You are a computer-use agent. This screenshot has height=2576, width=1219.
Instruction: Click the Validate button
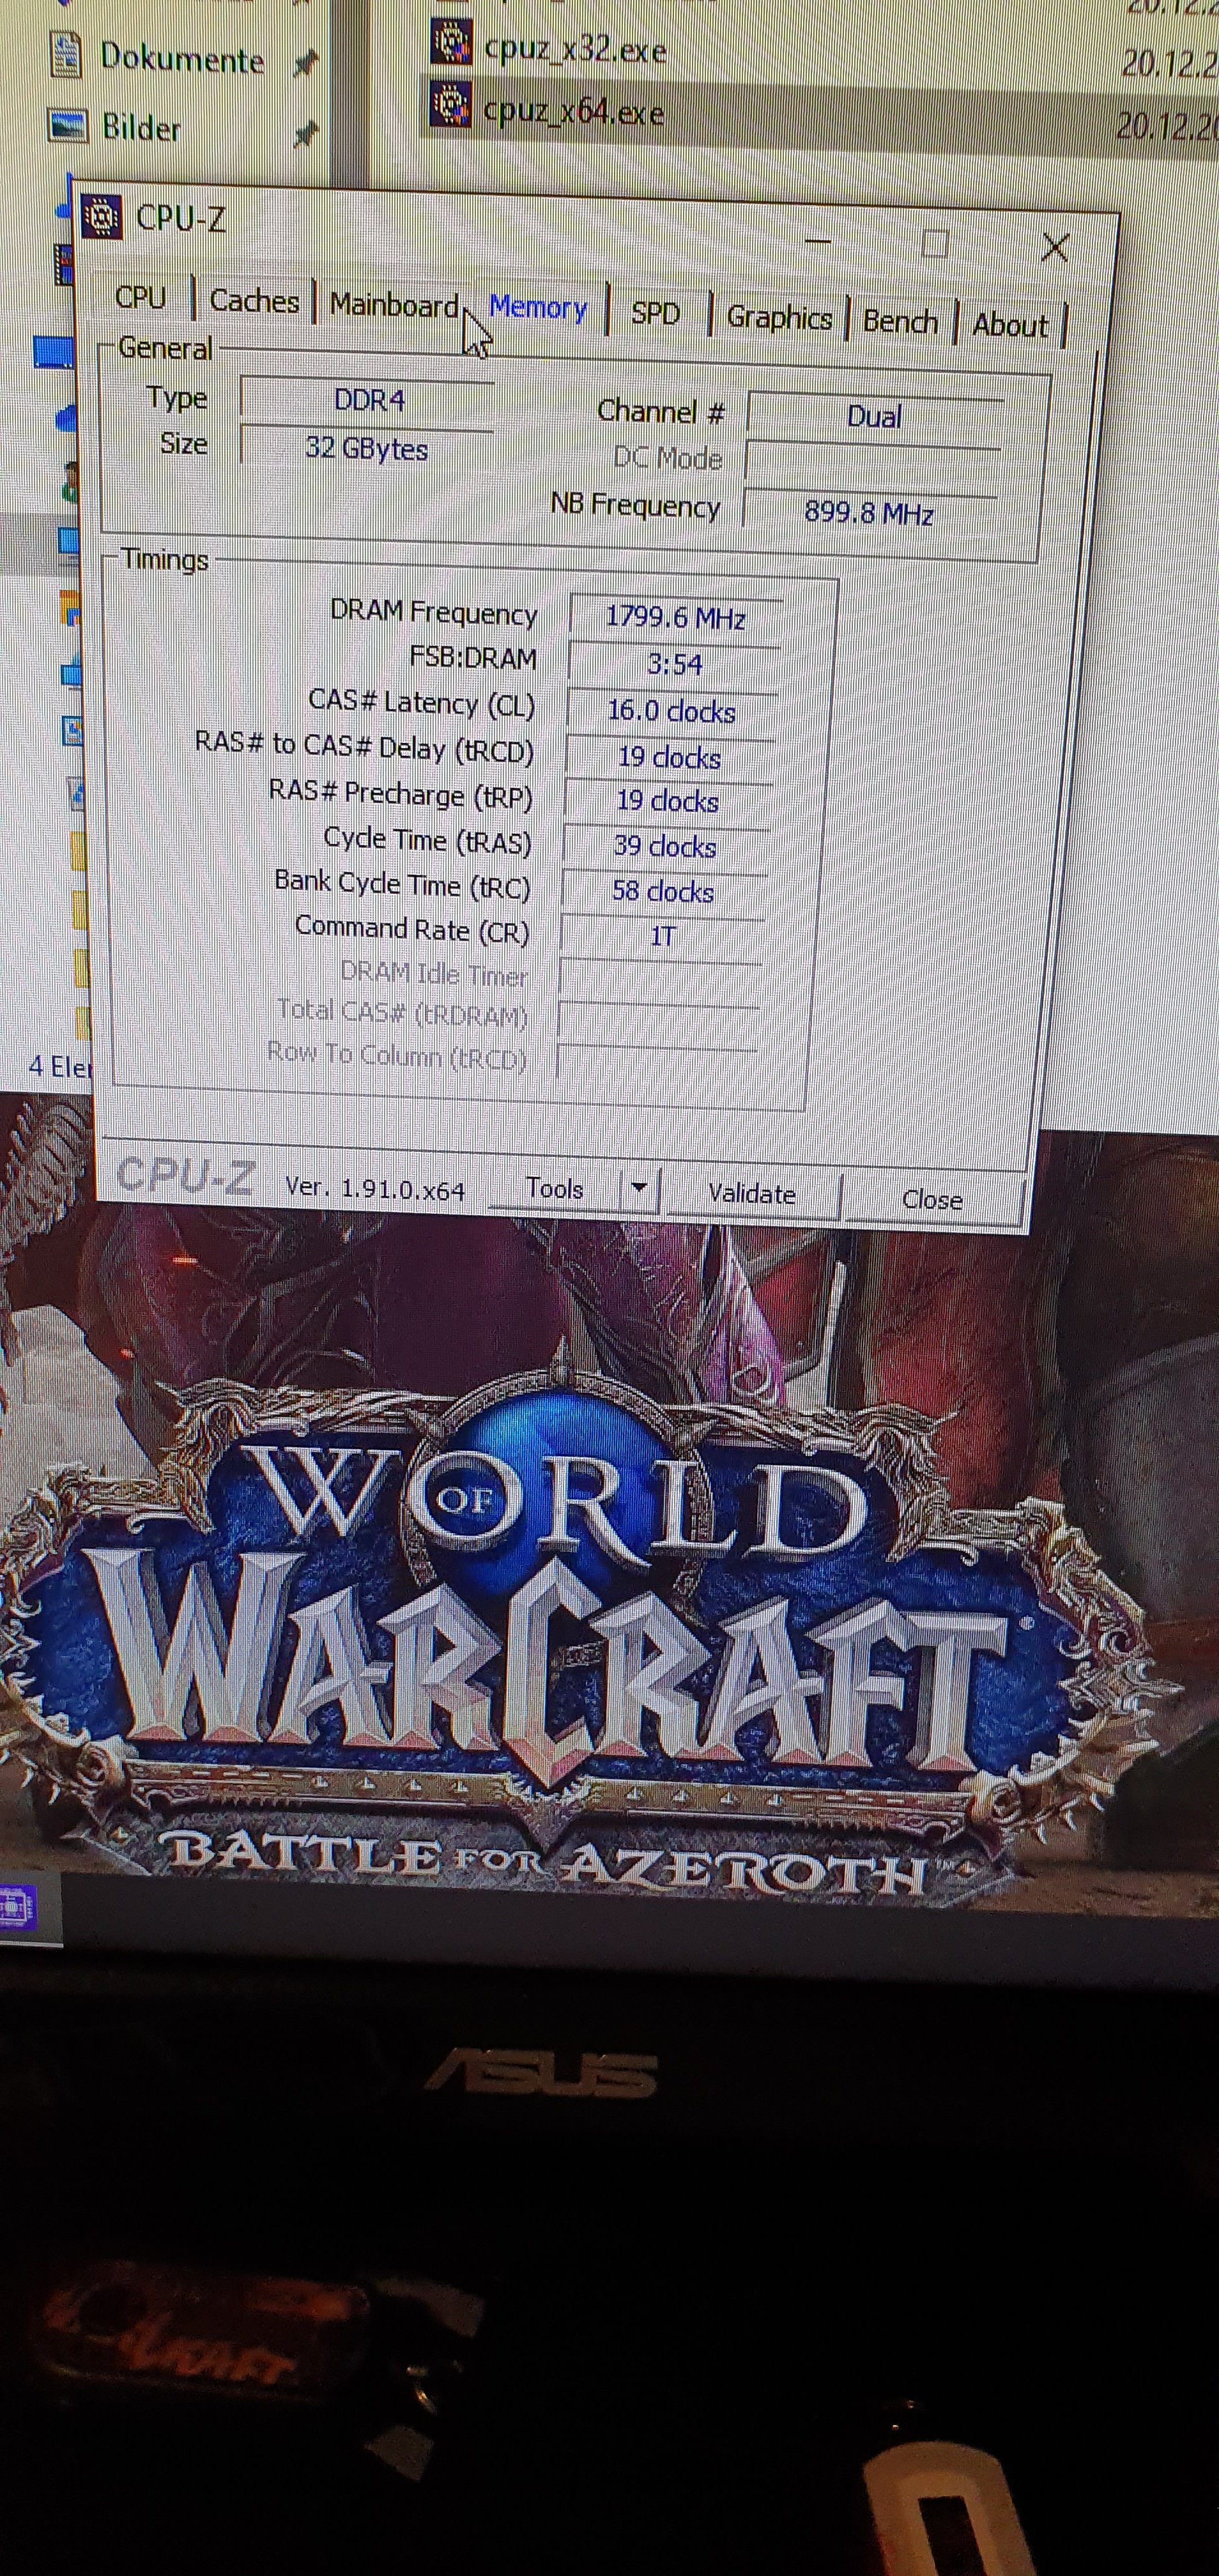click(x=752, y=1193)
